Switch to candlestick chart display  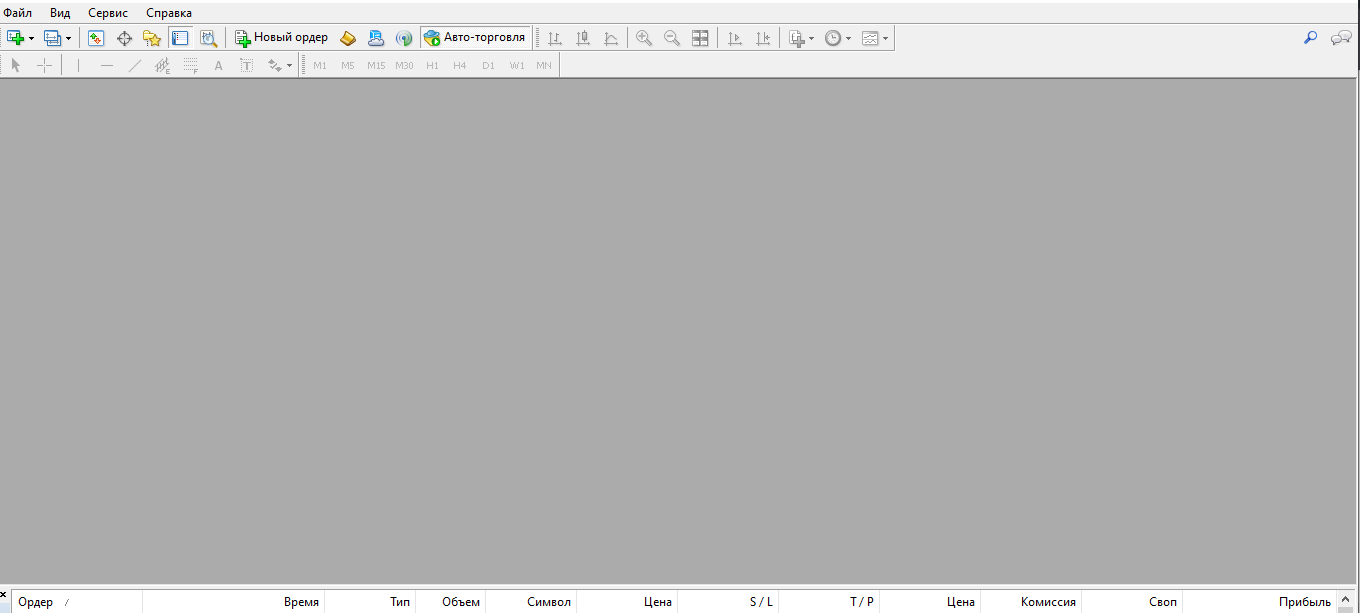pyautogui.click(x=583, y=38)
